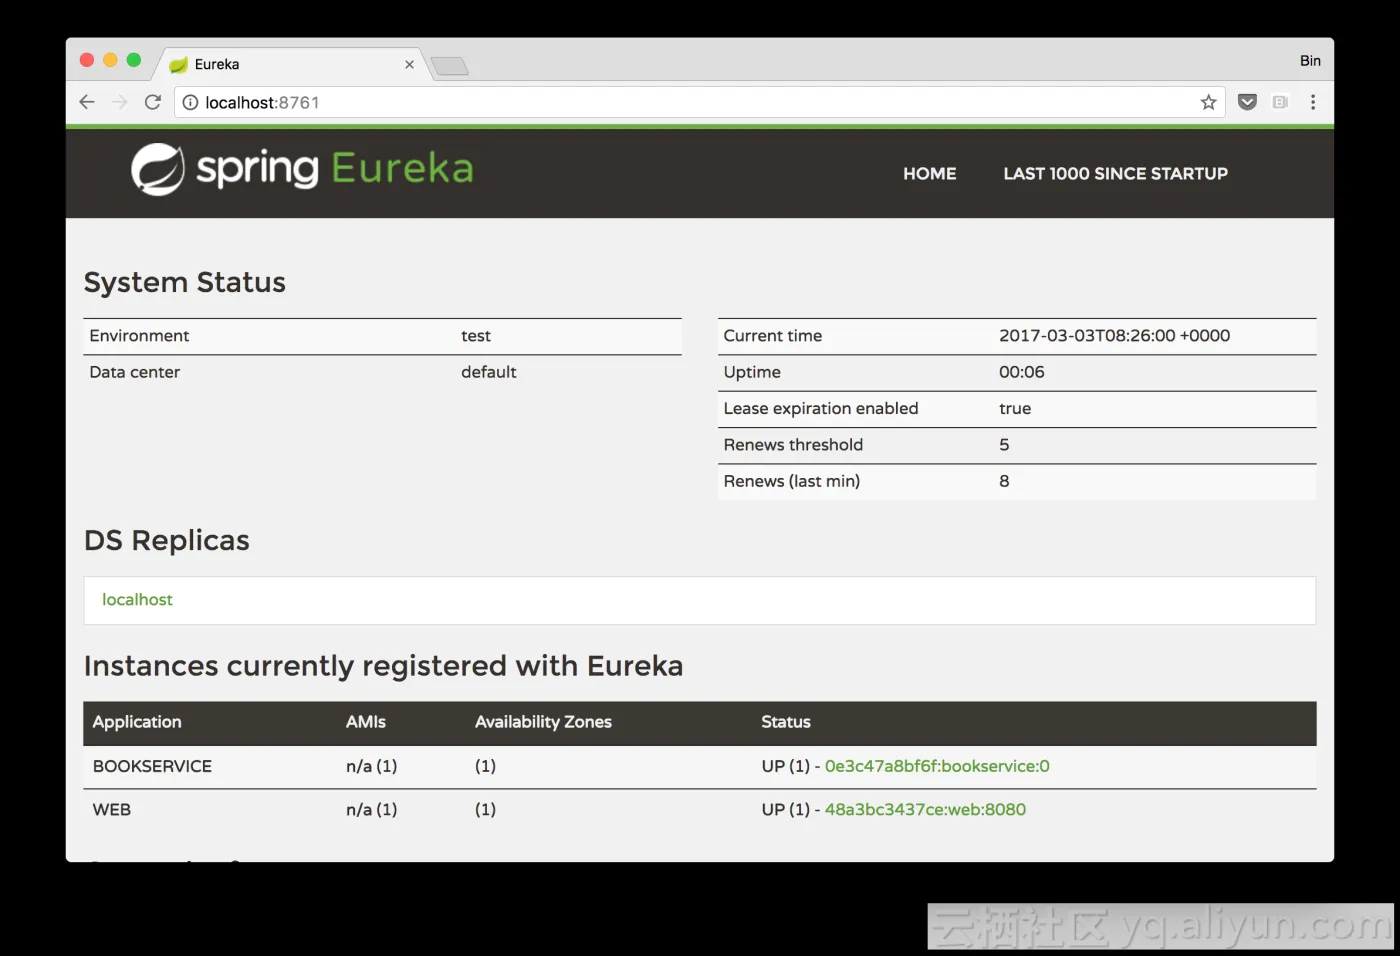The height and width of the screenshot is (956, 1400).
Task: Click the BOOKSERVICE application cell
Action: click(152, 766)
